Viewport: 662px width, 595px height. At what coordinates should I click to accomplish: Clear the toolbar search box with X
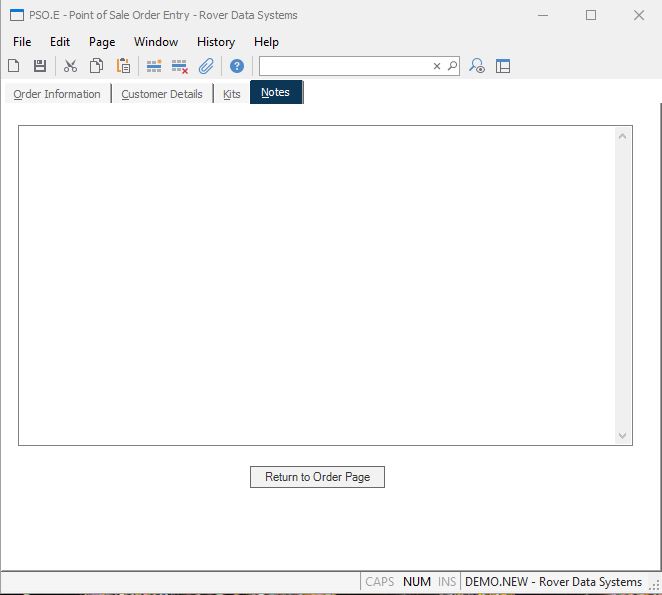click(x=437, y=66)
